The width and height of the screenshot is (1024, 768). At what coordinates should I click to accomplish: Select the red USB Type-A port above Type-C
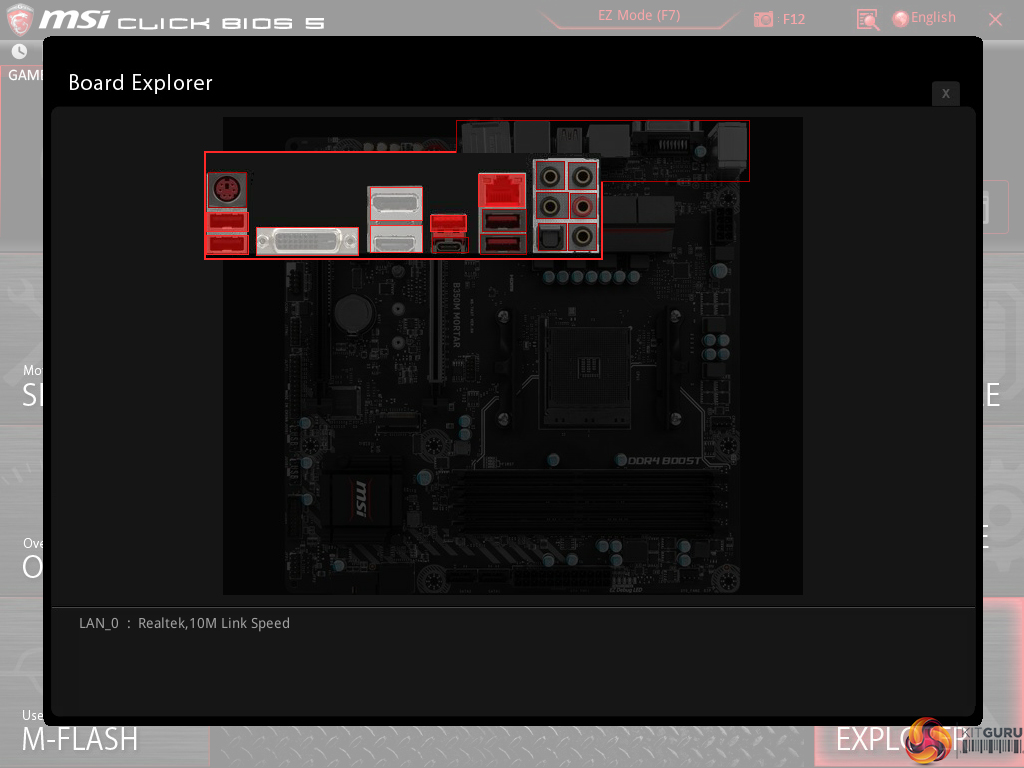point(449,224)
